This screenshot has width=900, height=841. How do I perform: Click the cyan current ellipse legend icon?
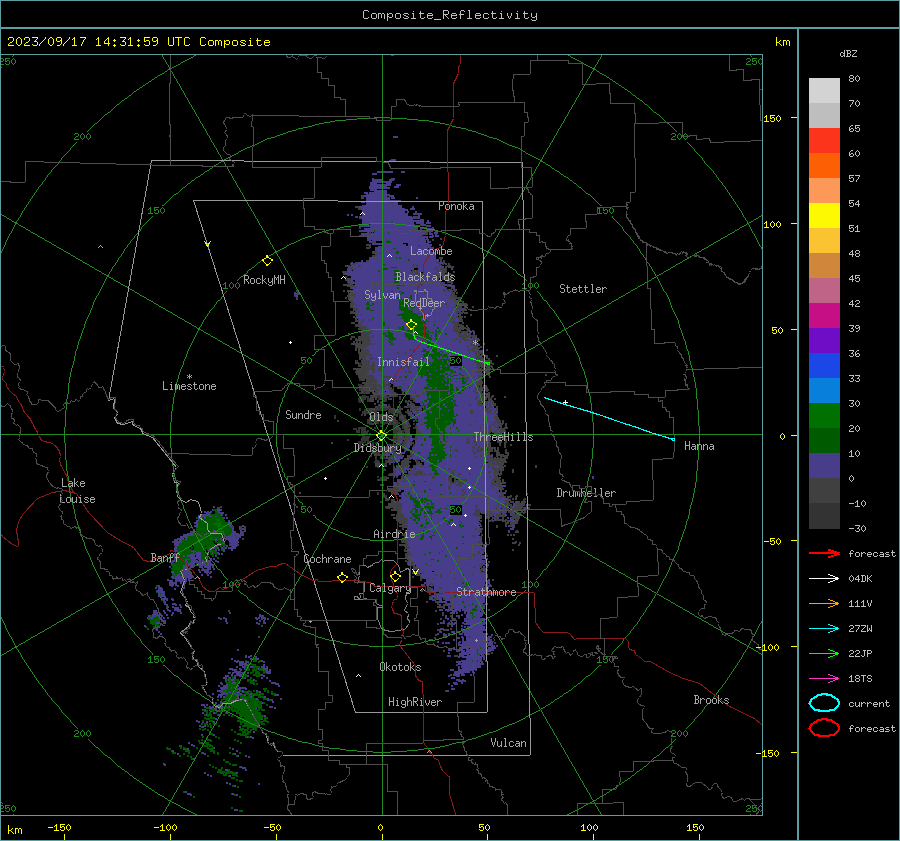point(824,703)
